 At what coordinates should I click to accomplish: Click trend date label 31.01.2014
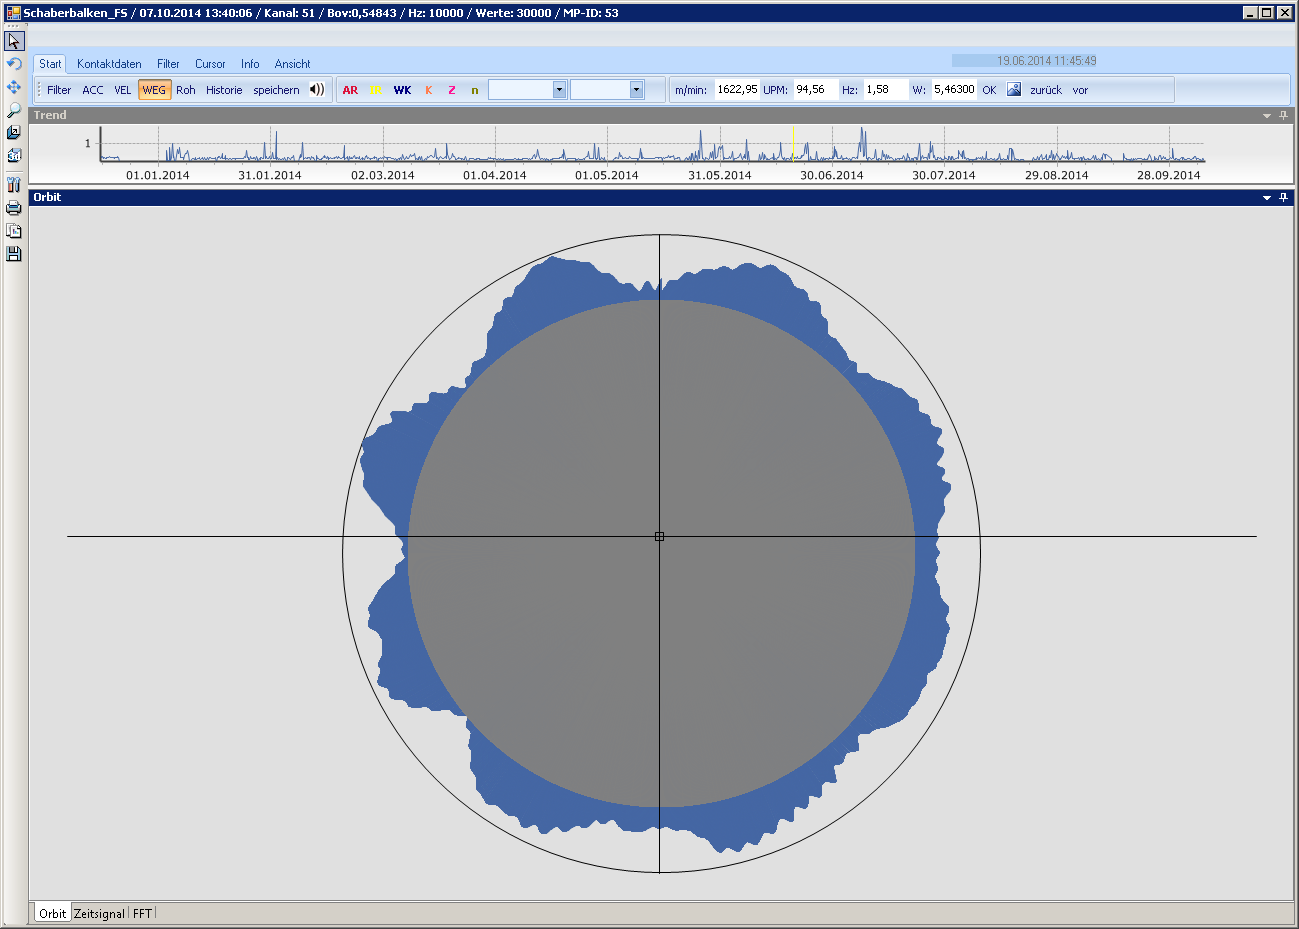270,175
